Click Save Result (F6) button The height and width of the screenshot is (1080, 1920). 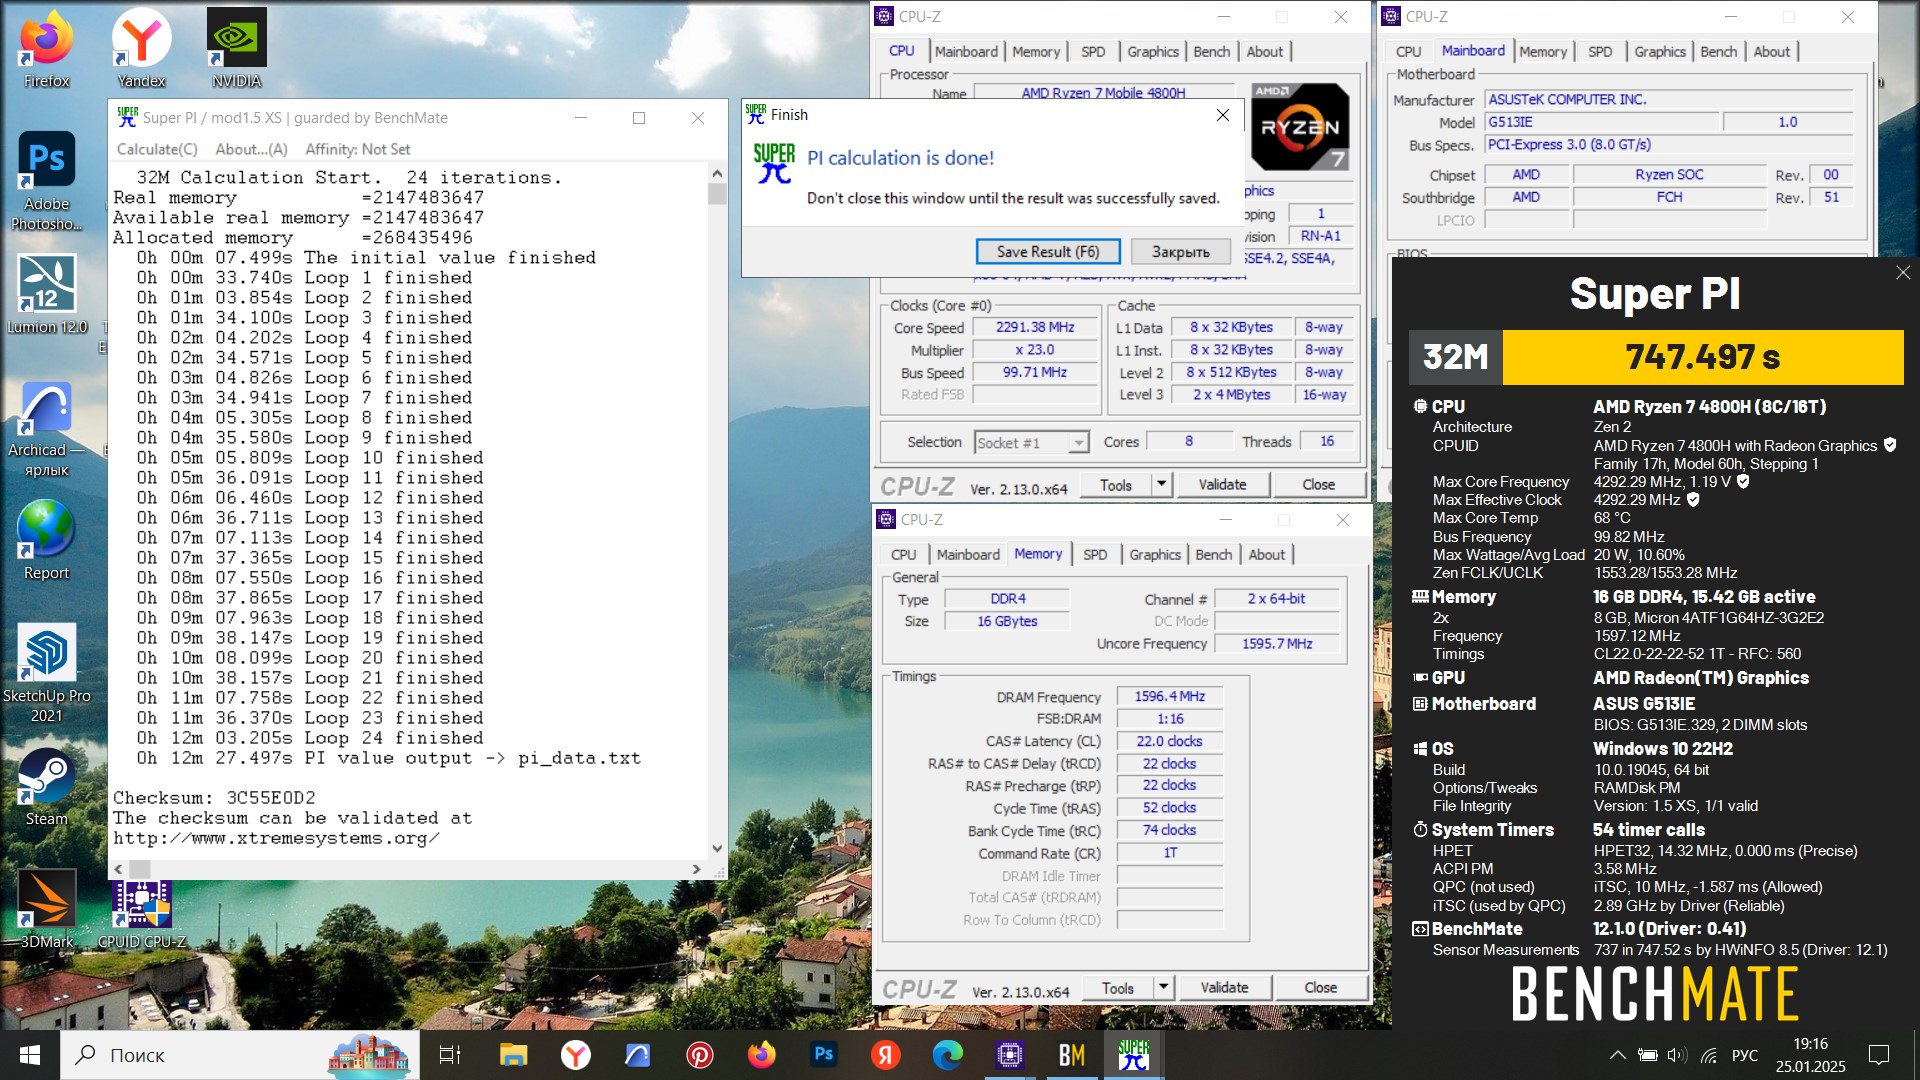pyautogui.click(x=1047, y=252)
